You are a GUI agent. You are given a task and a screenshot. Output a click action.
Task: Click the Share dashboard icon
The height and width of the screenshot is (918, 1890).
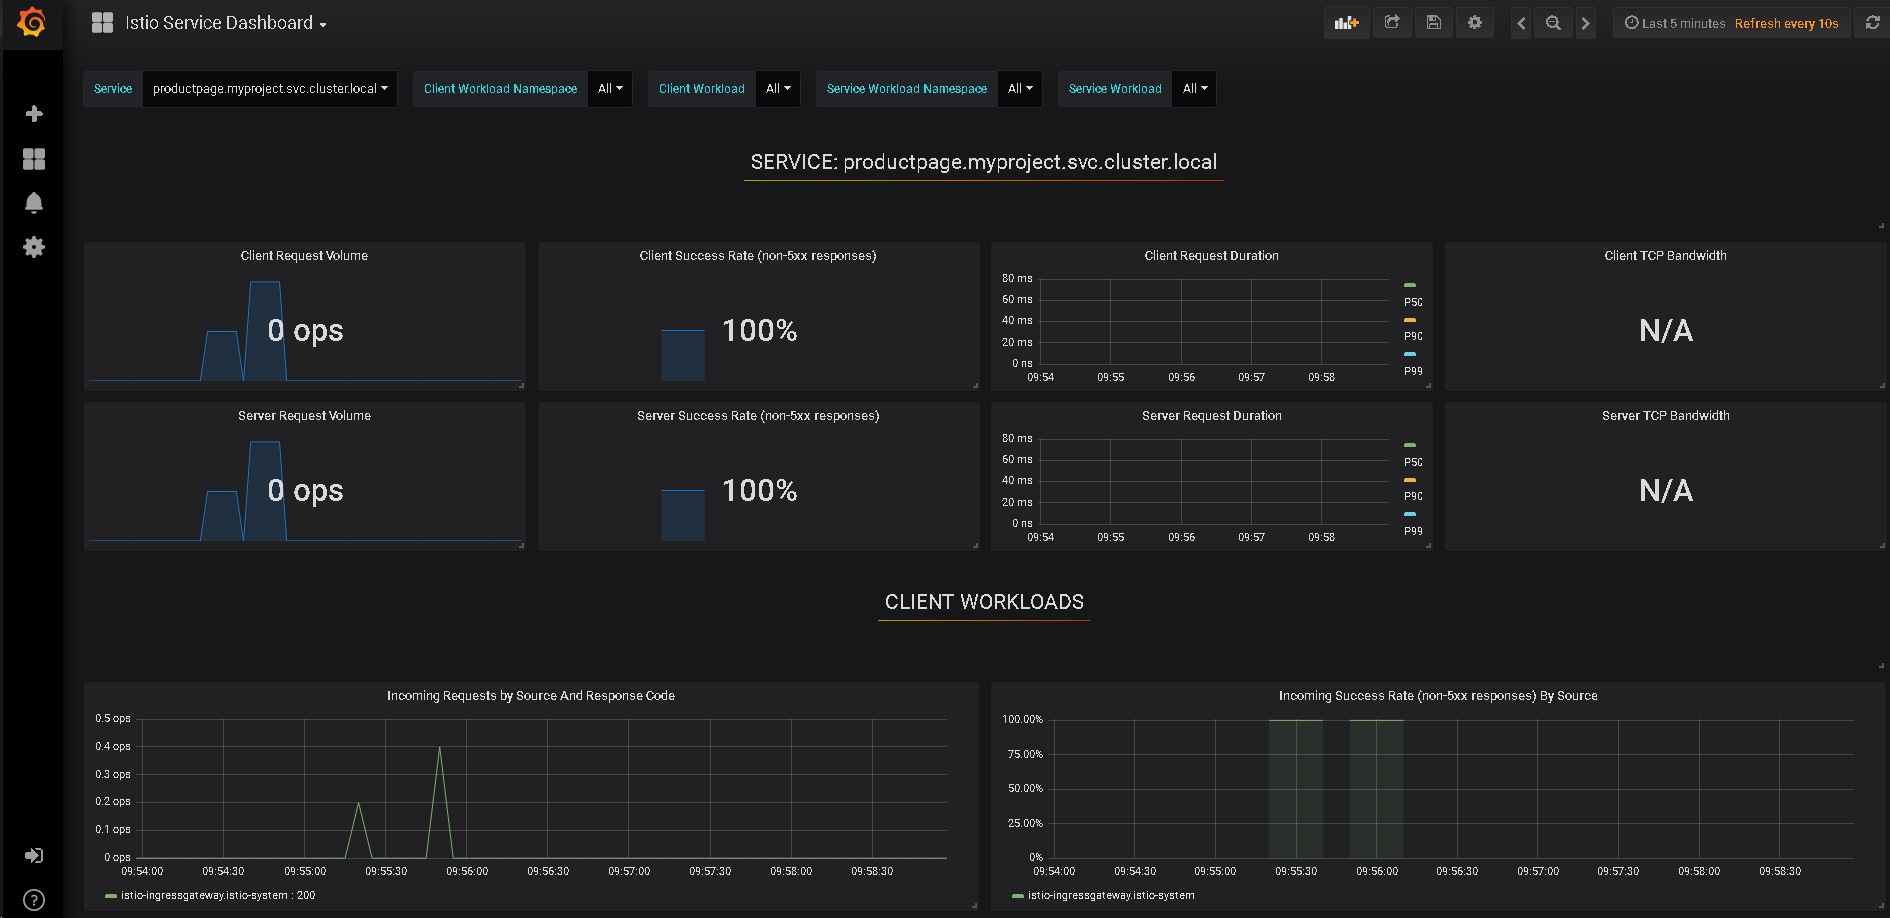1392,23
